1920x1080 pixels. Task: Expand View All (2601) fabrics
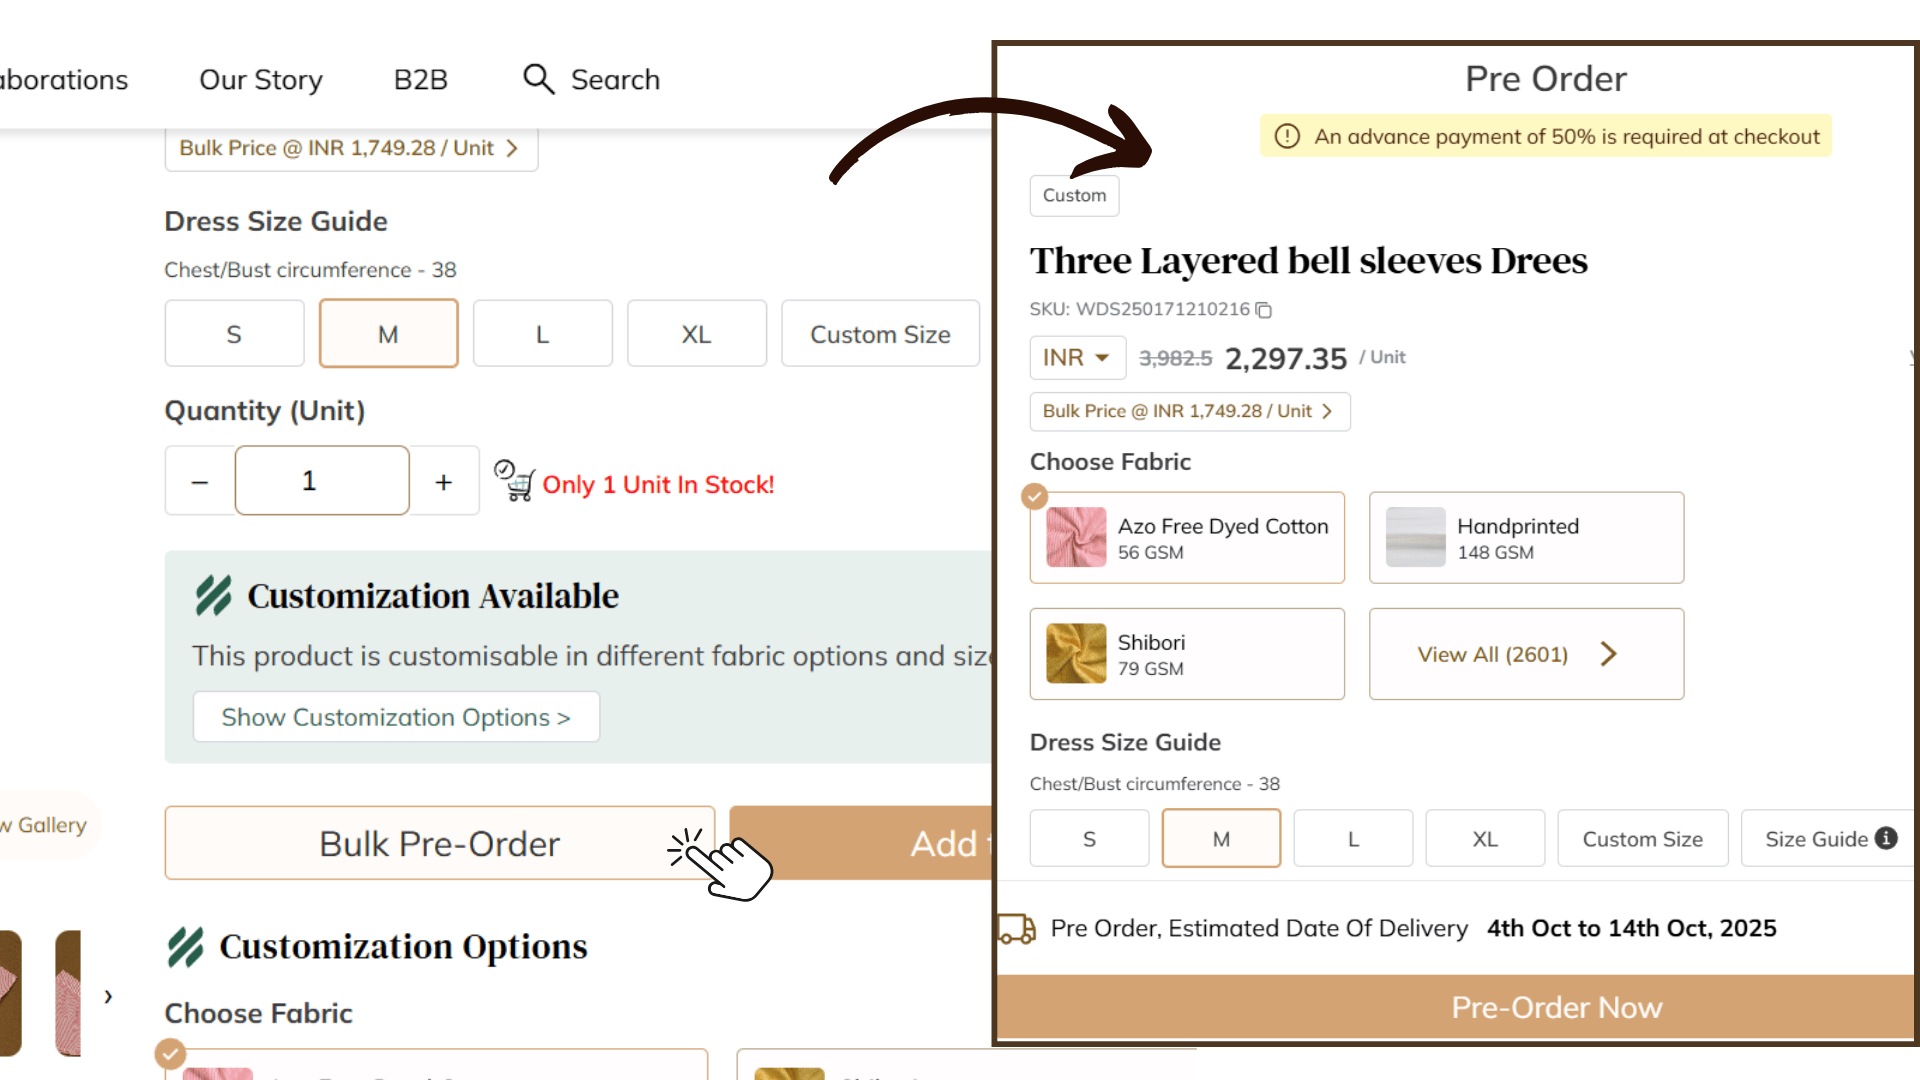(x=1525, y=654)
